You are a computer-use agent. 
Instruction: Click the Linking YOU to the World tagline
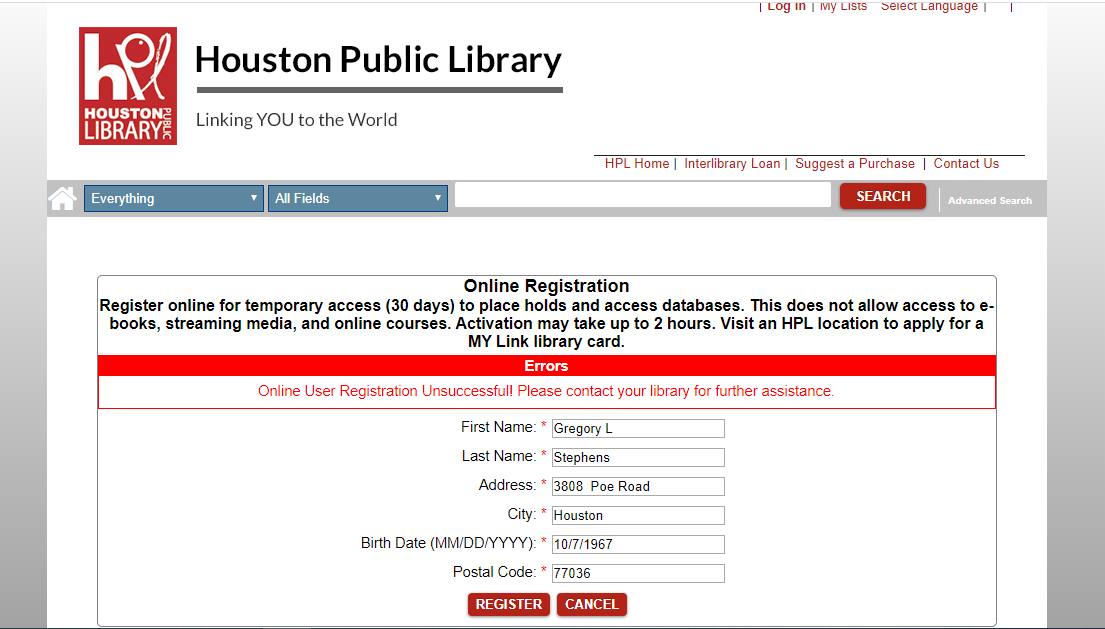297,120
